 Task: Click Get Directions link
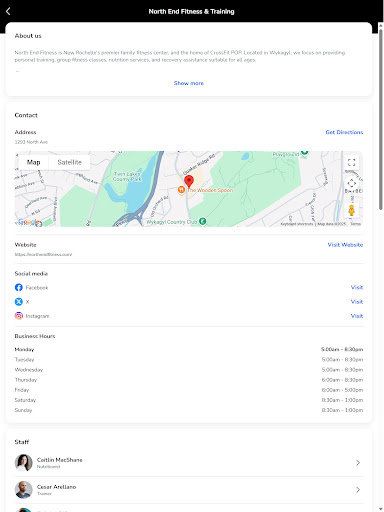tap(344, 132)
